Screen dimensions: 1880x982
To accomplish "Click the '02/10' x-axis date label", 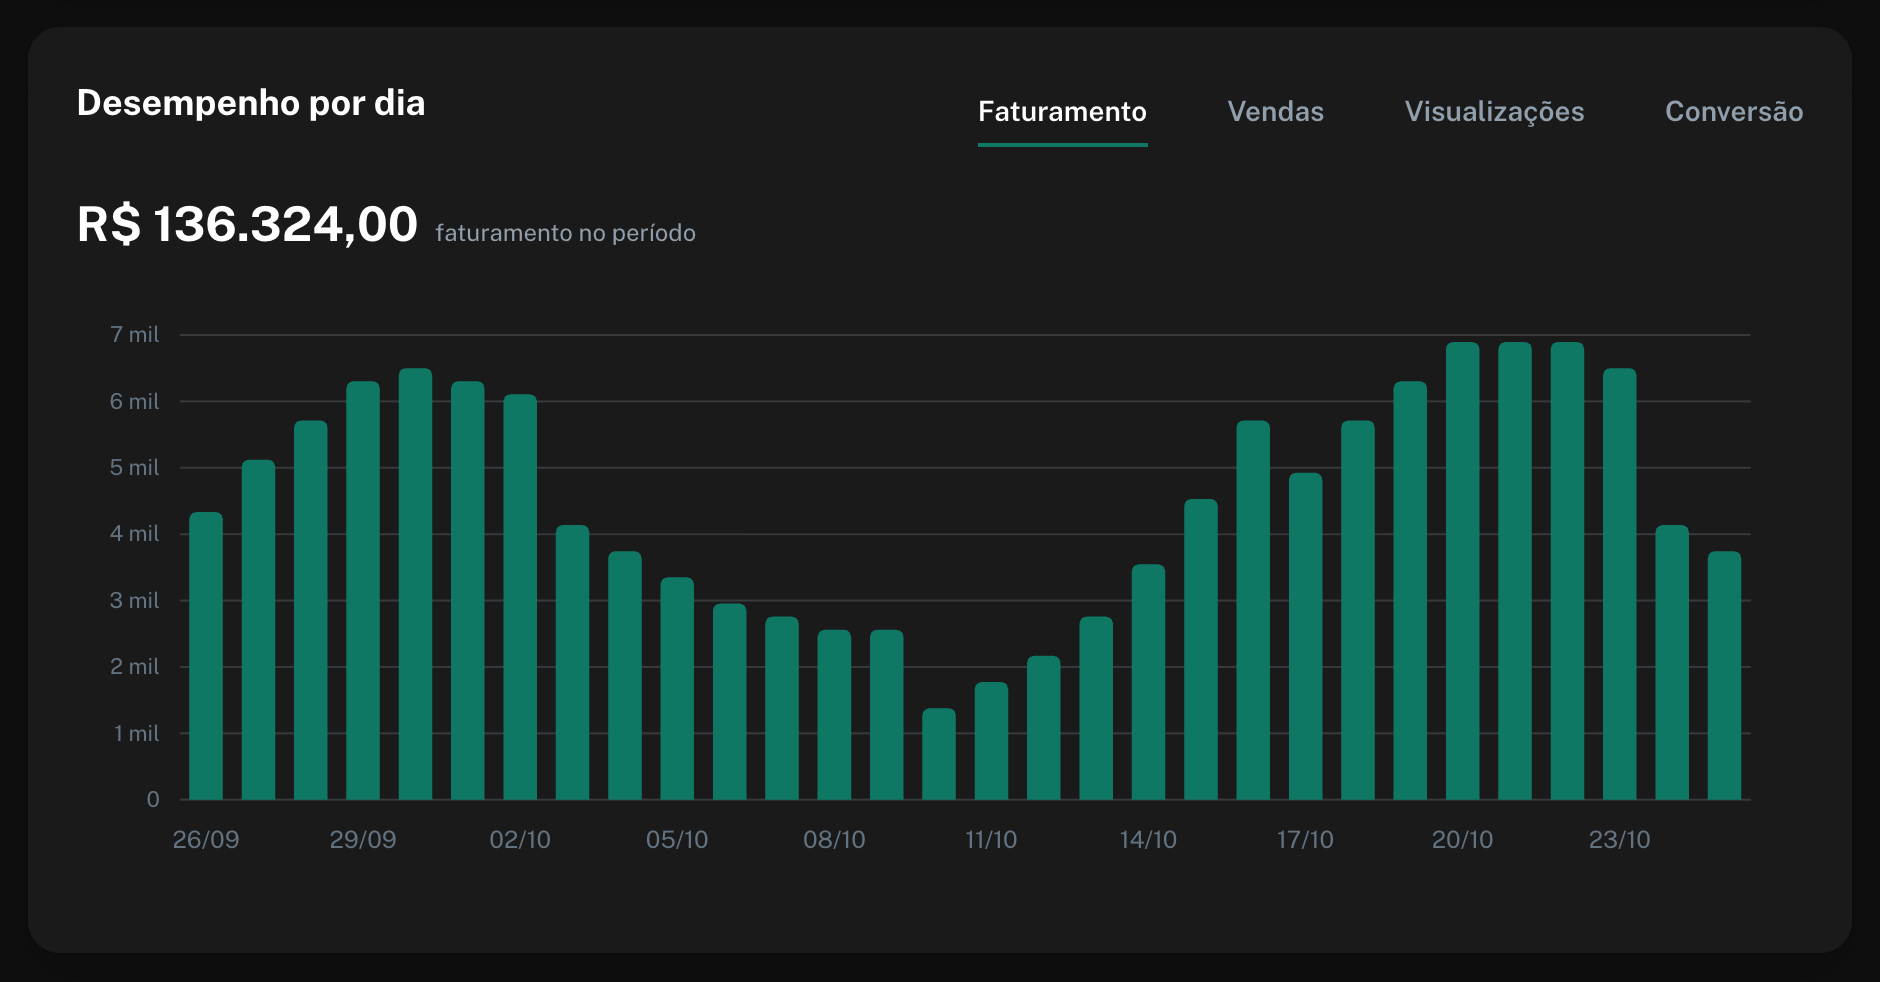I will click(520, 840).
